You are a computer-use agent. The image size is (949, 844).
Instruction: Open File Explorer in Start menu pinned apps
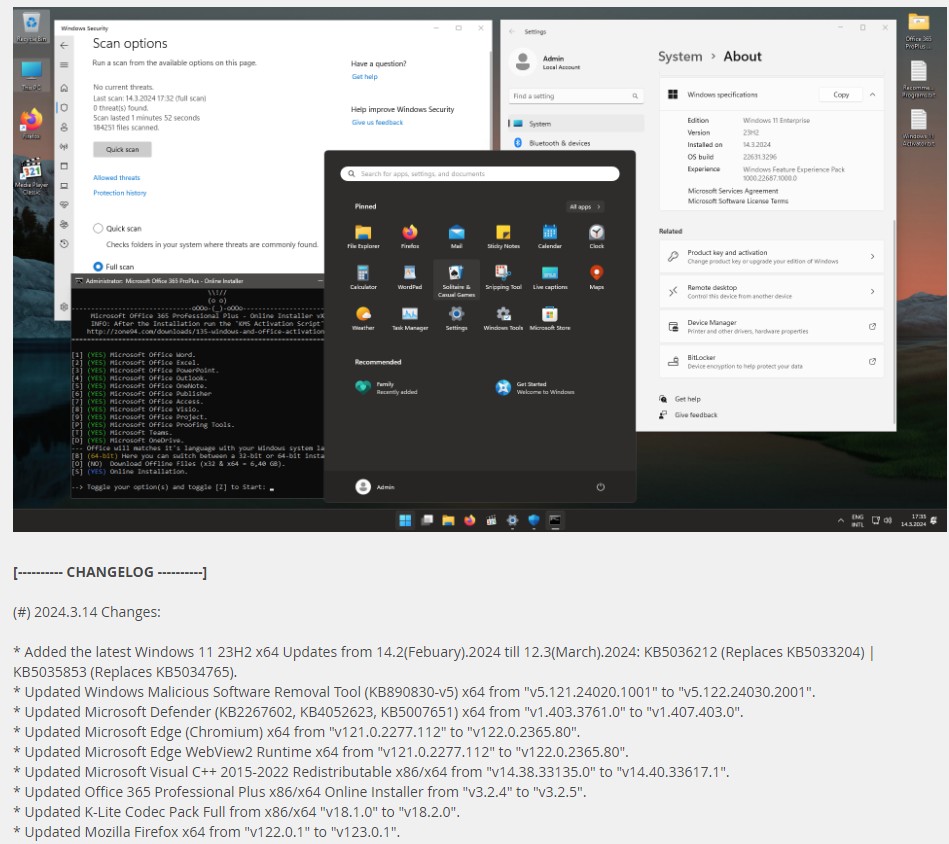click(x=363, y=237)
